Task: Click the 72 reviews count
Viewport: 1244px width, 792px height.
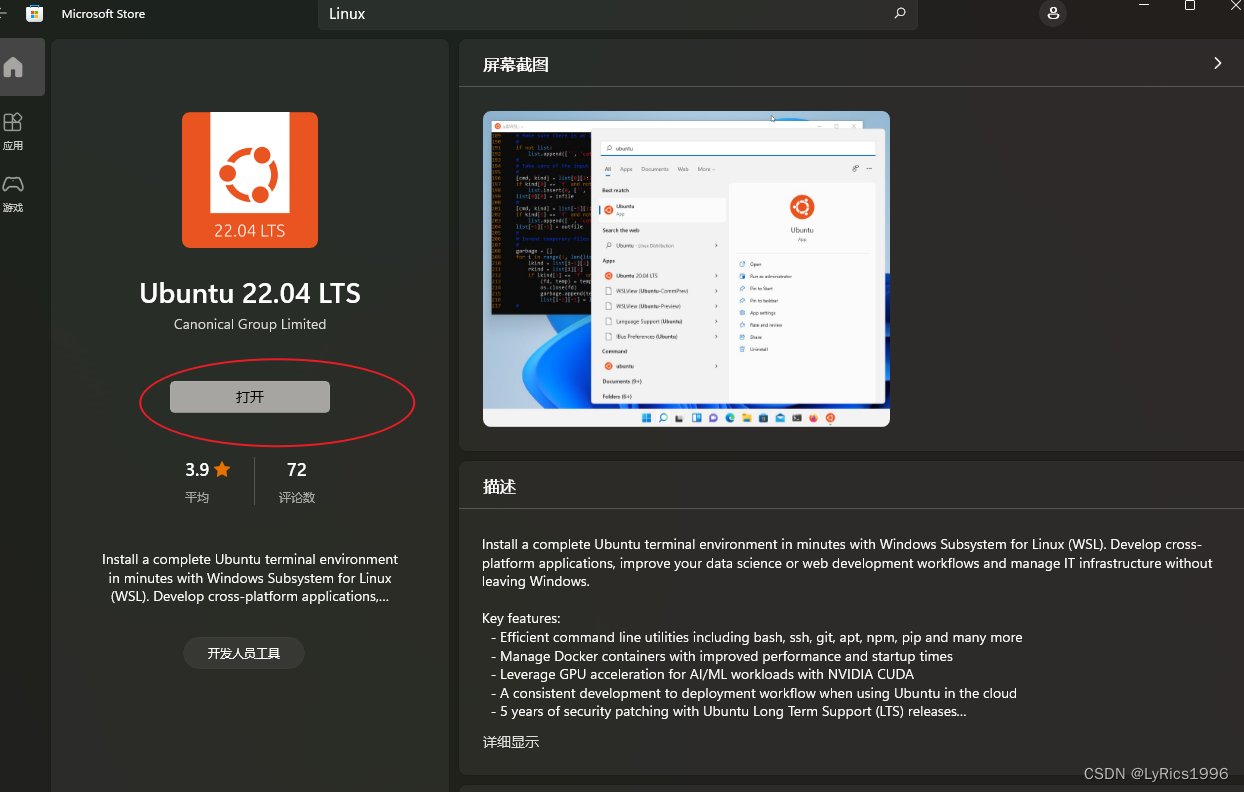Action: click(296, 469)
